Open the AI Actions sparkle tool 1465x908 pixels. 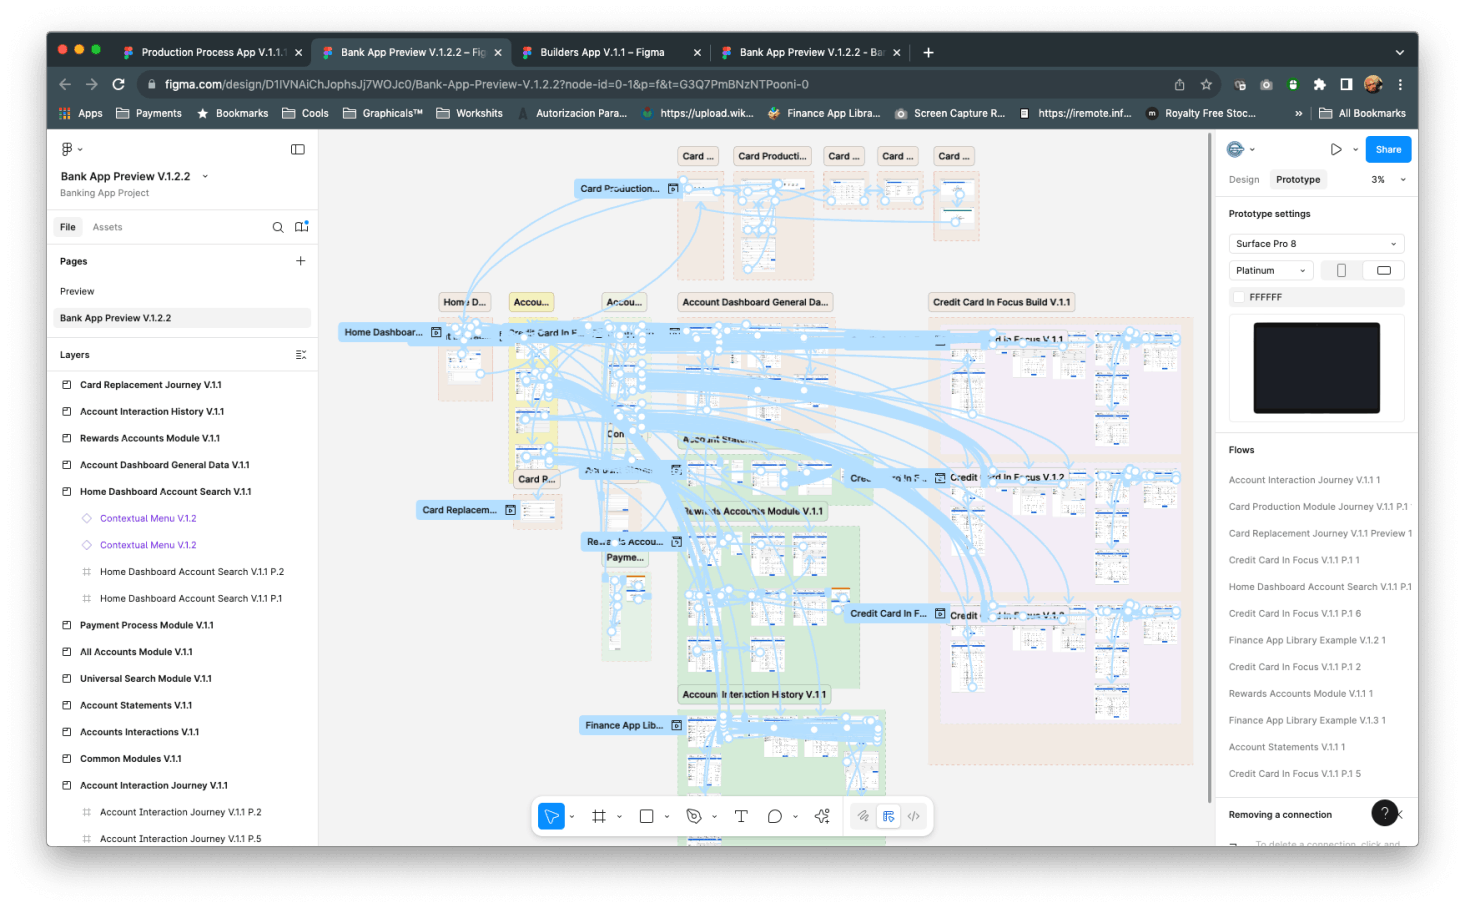822,816
